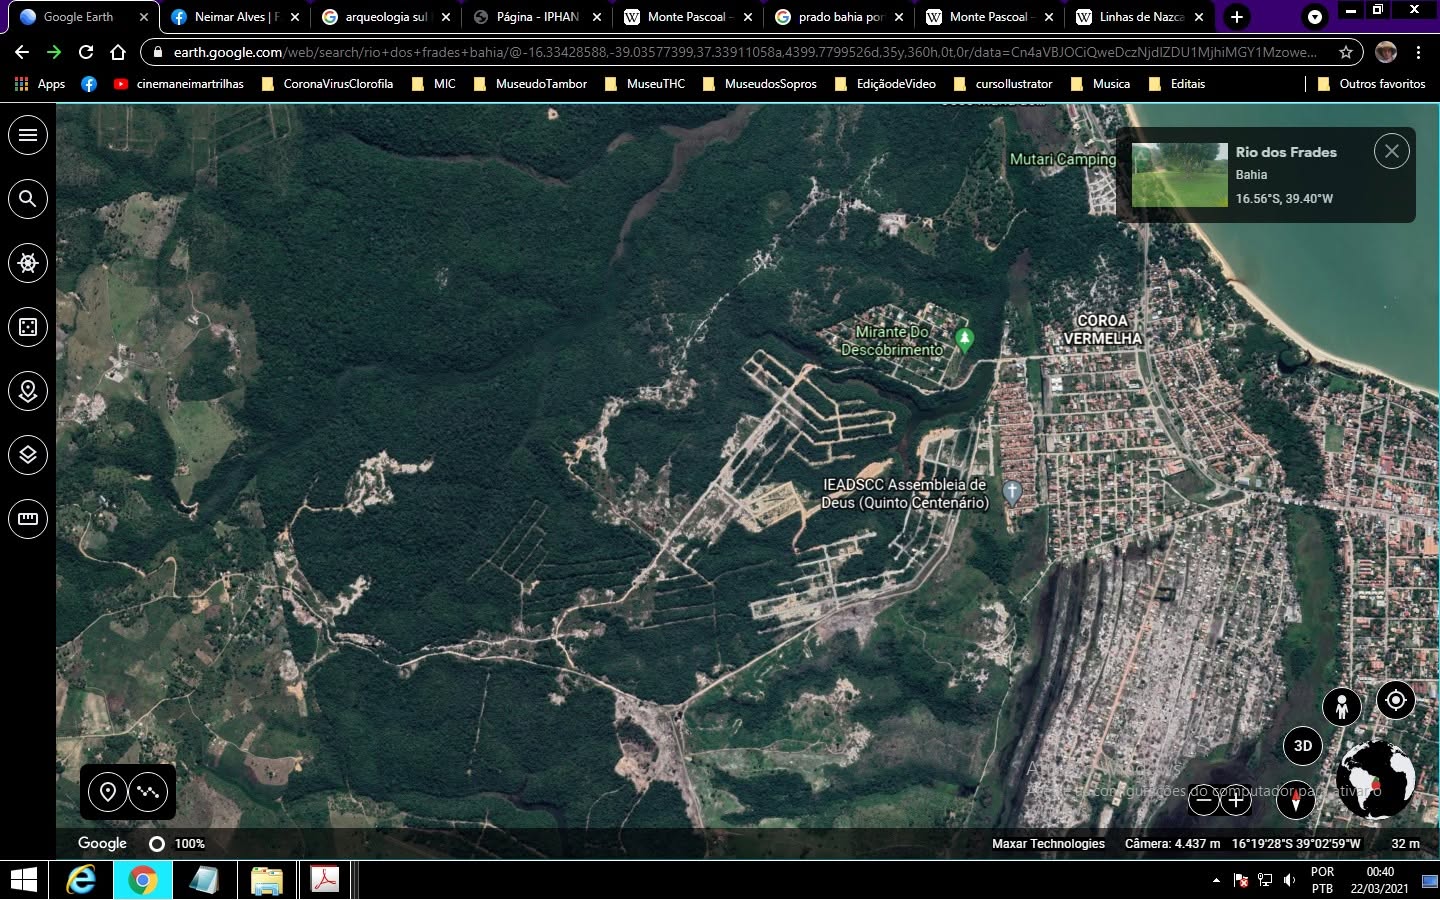The height and width of the screenshot is (900, 1440).
Task: Open a new browser tab
Action: coord(1237,17)
